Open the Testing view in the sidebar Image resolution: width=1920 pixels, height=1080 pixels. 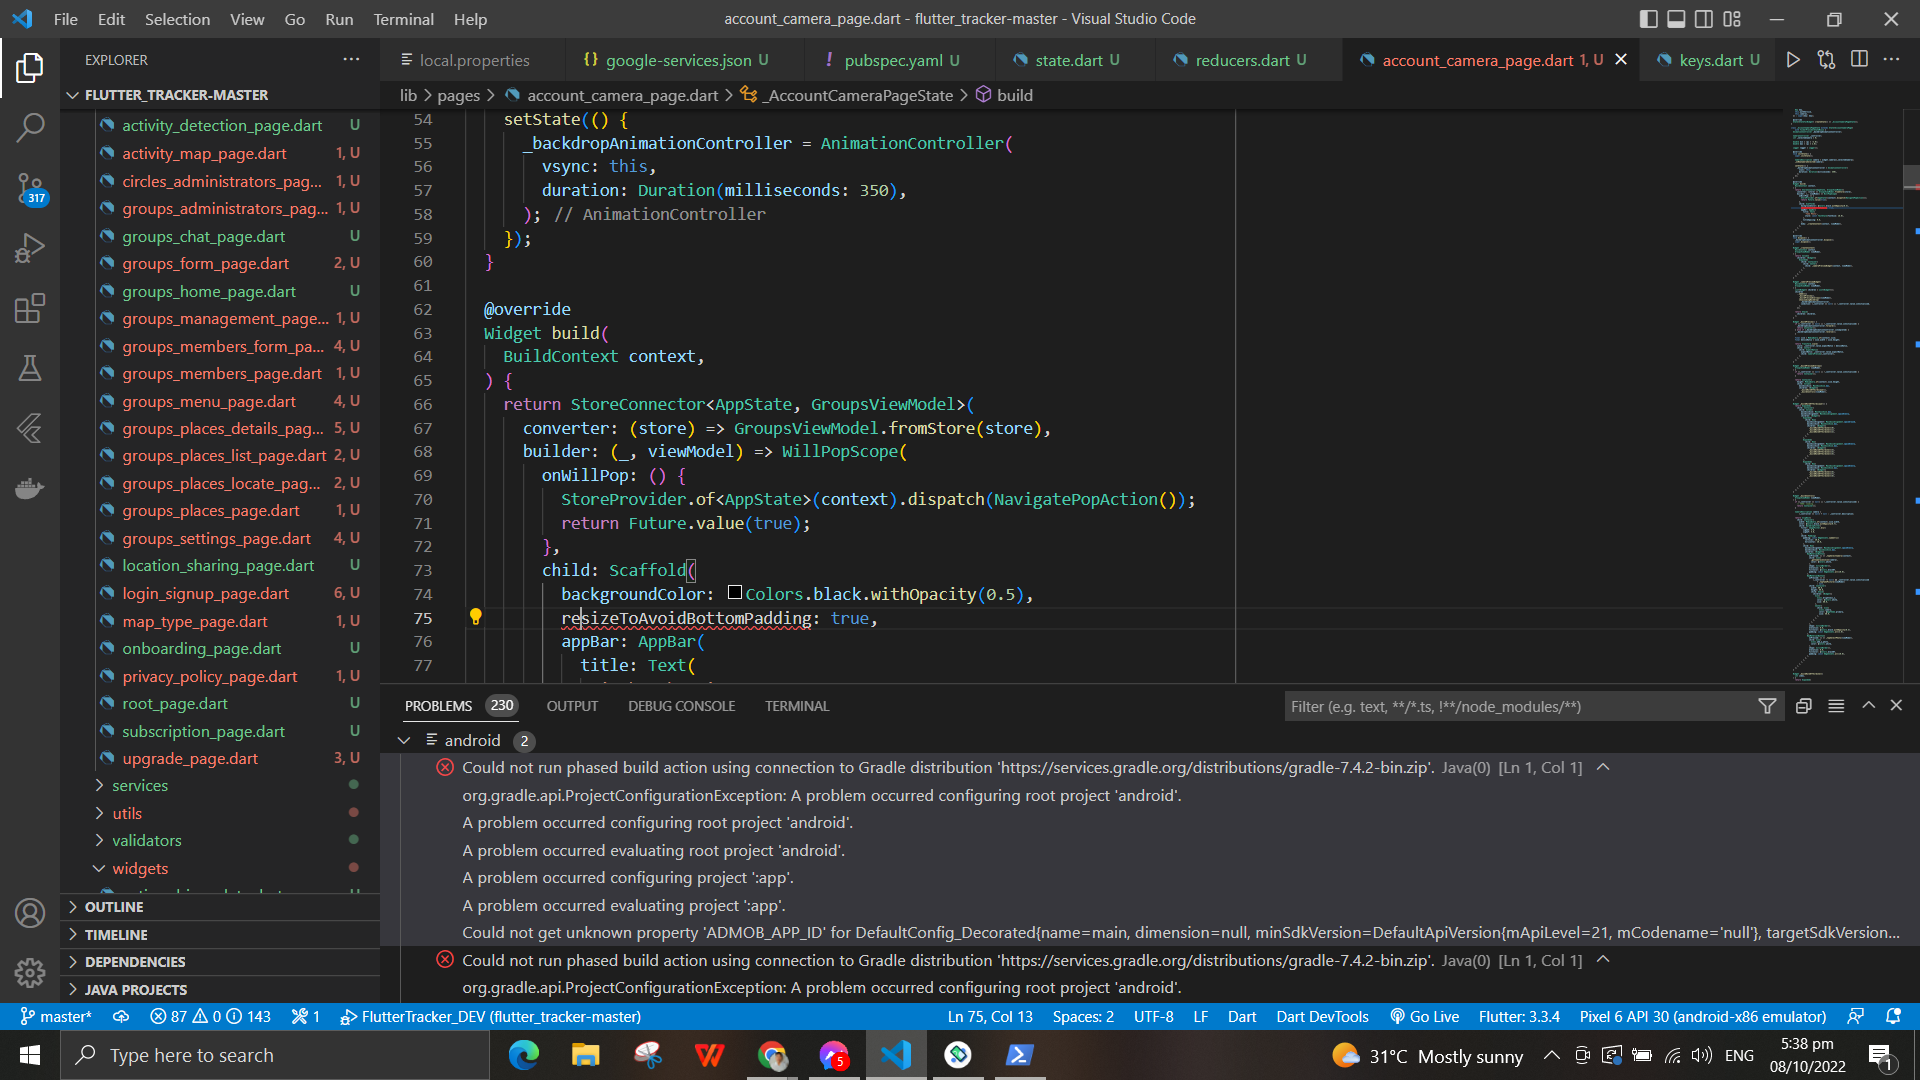[x=30, y=368]
